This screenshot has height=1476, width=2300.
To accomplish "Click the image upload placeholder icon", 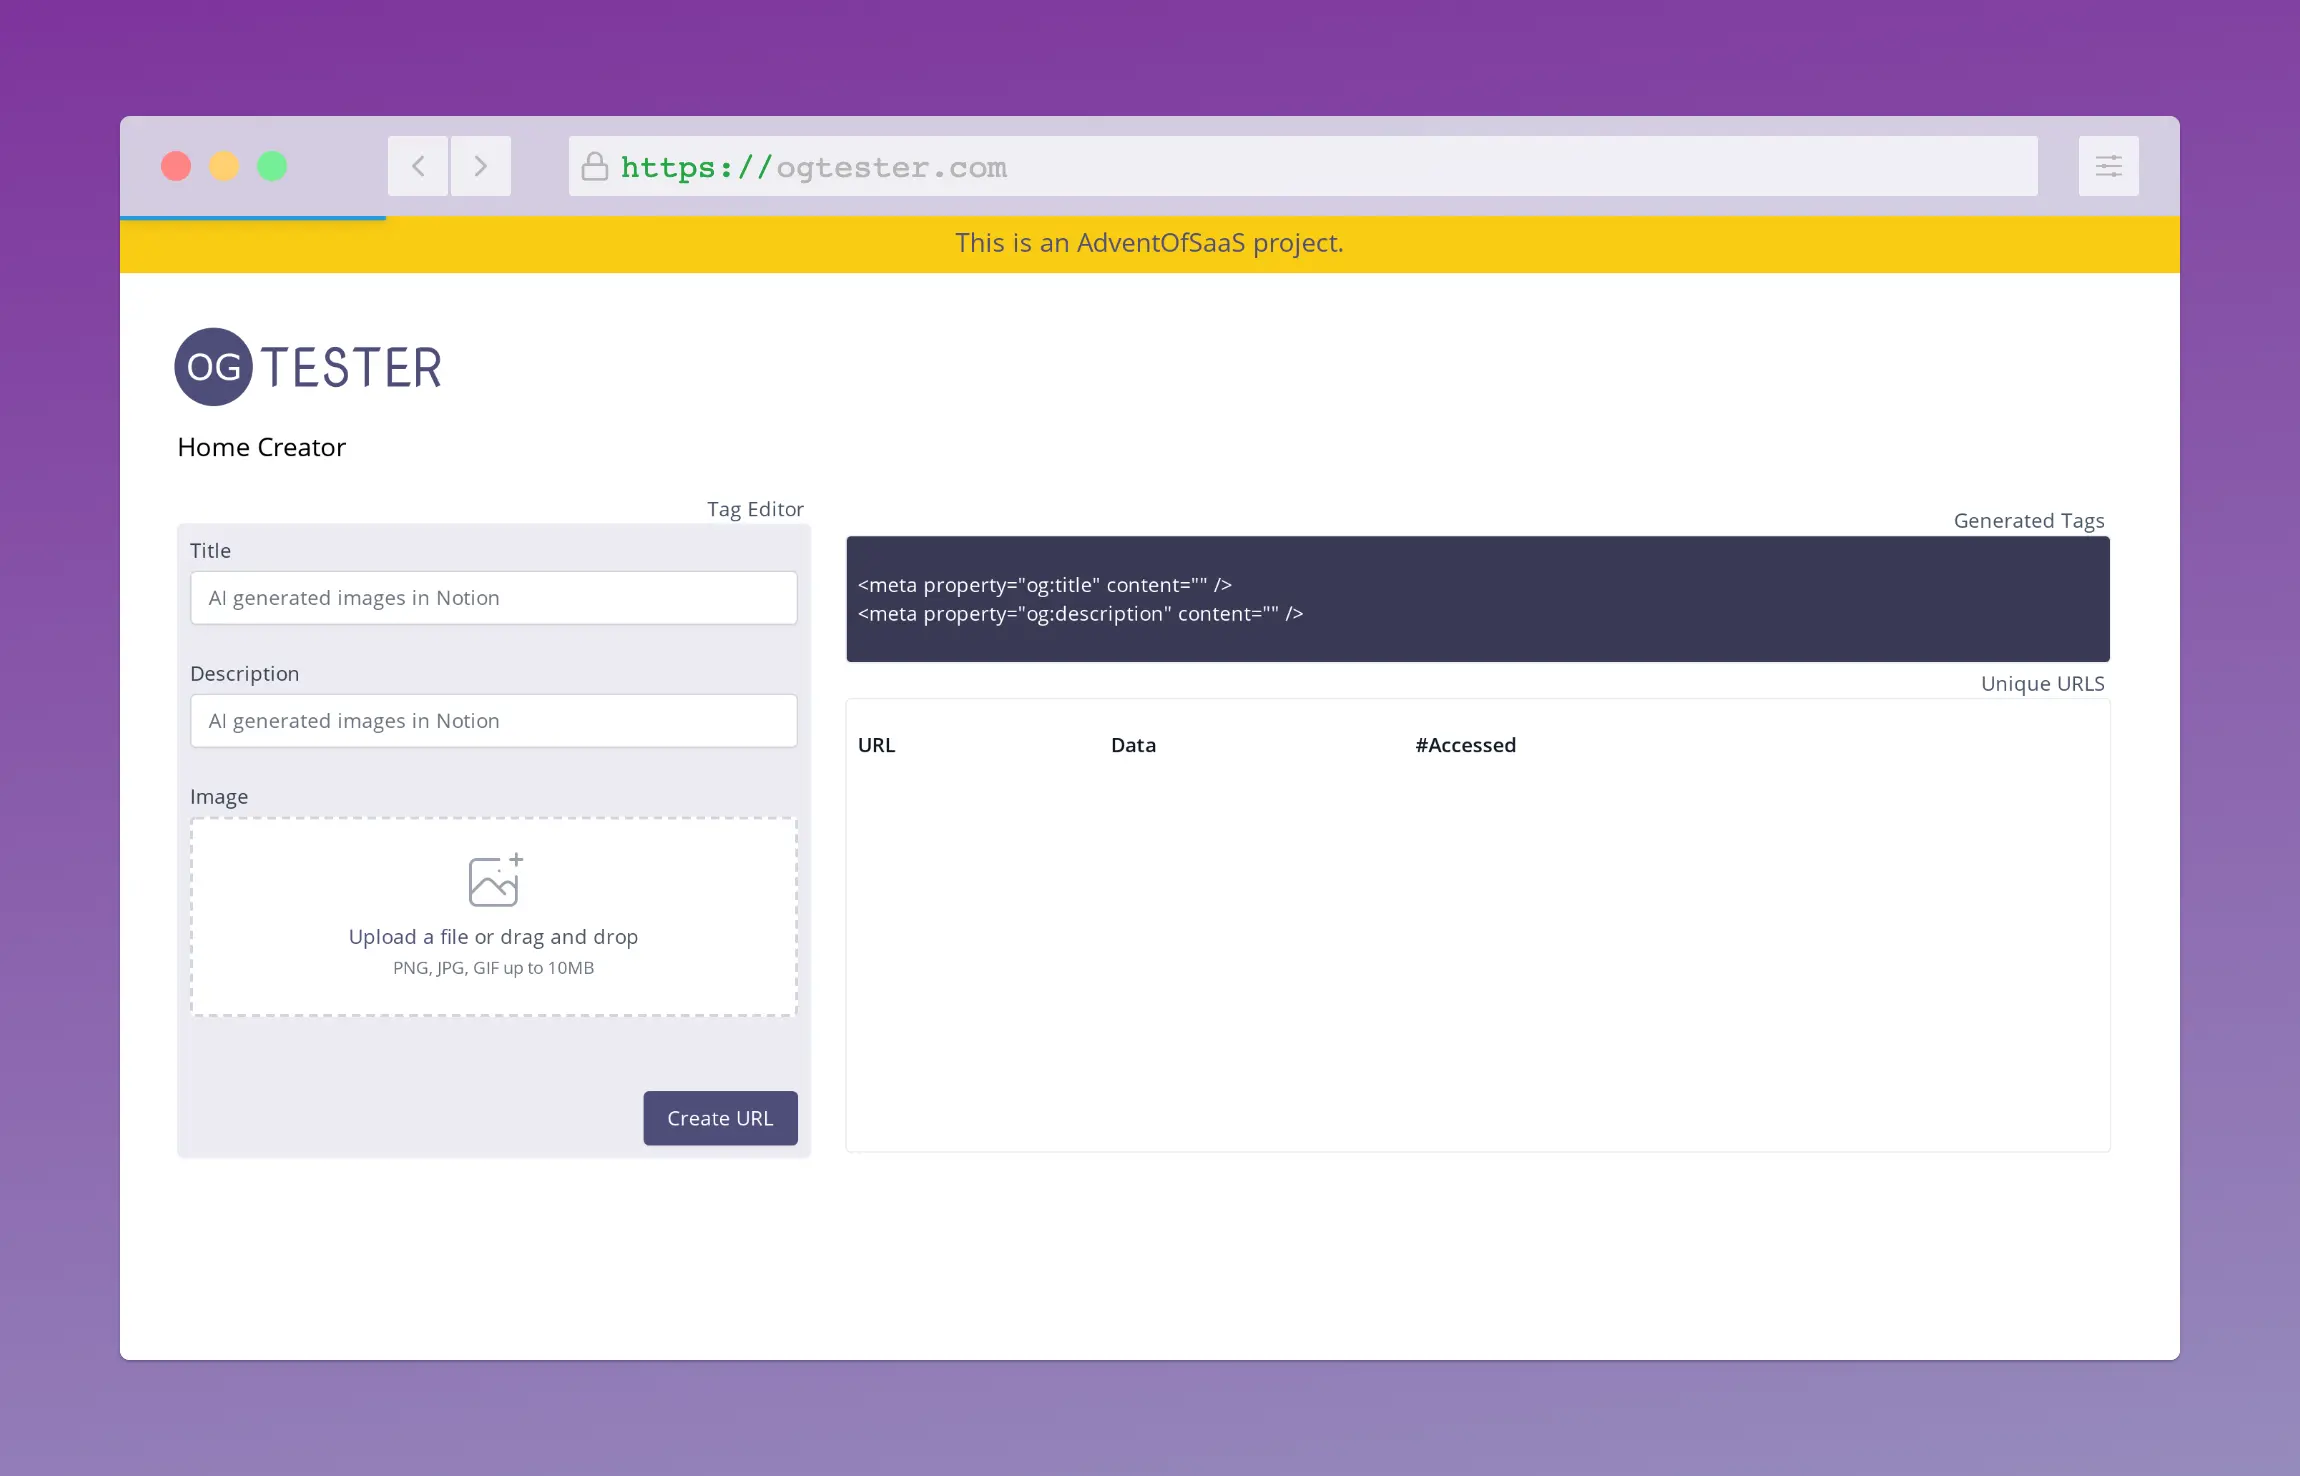I will click(493, 880).
